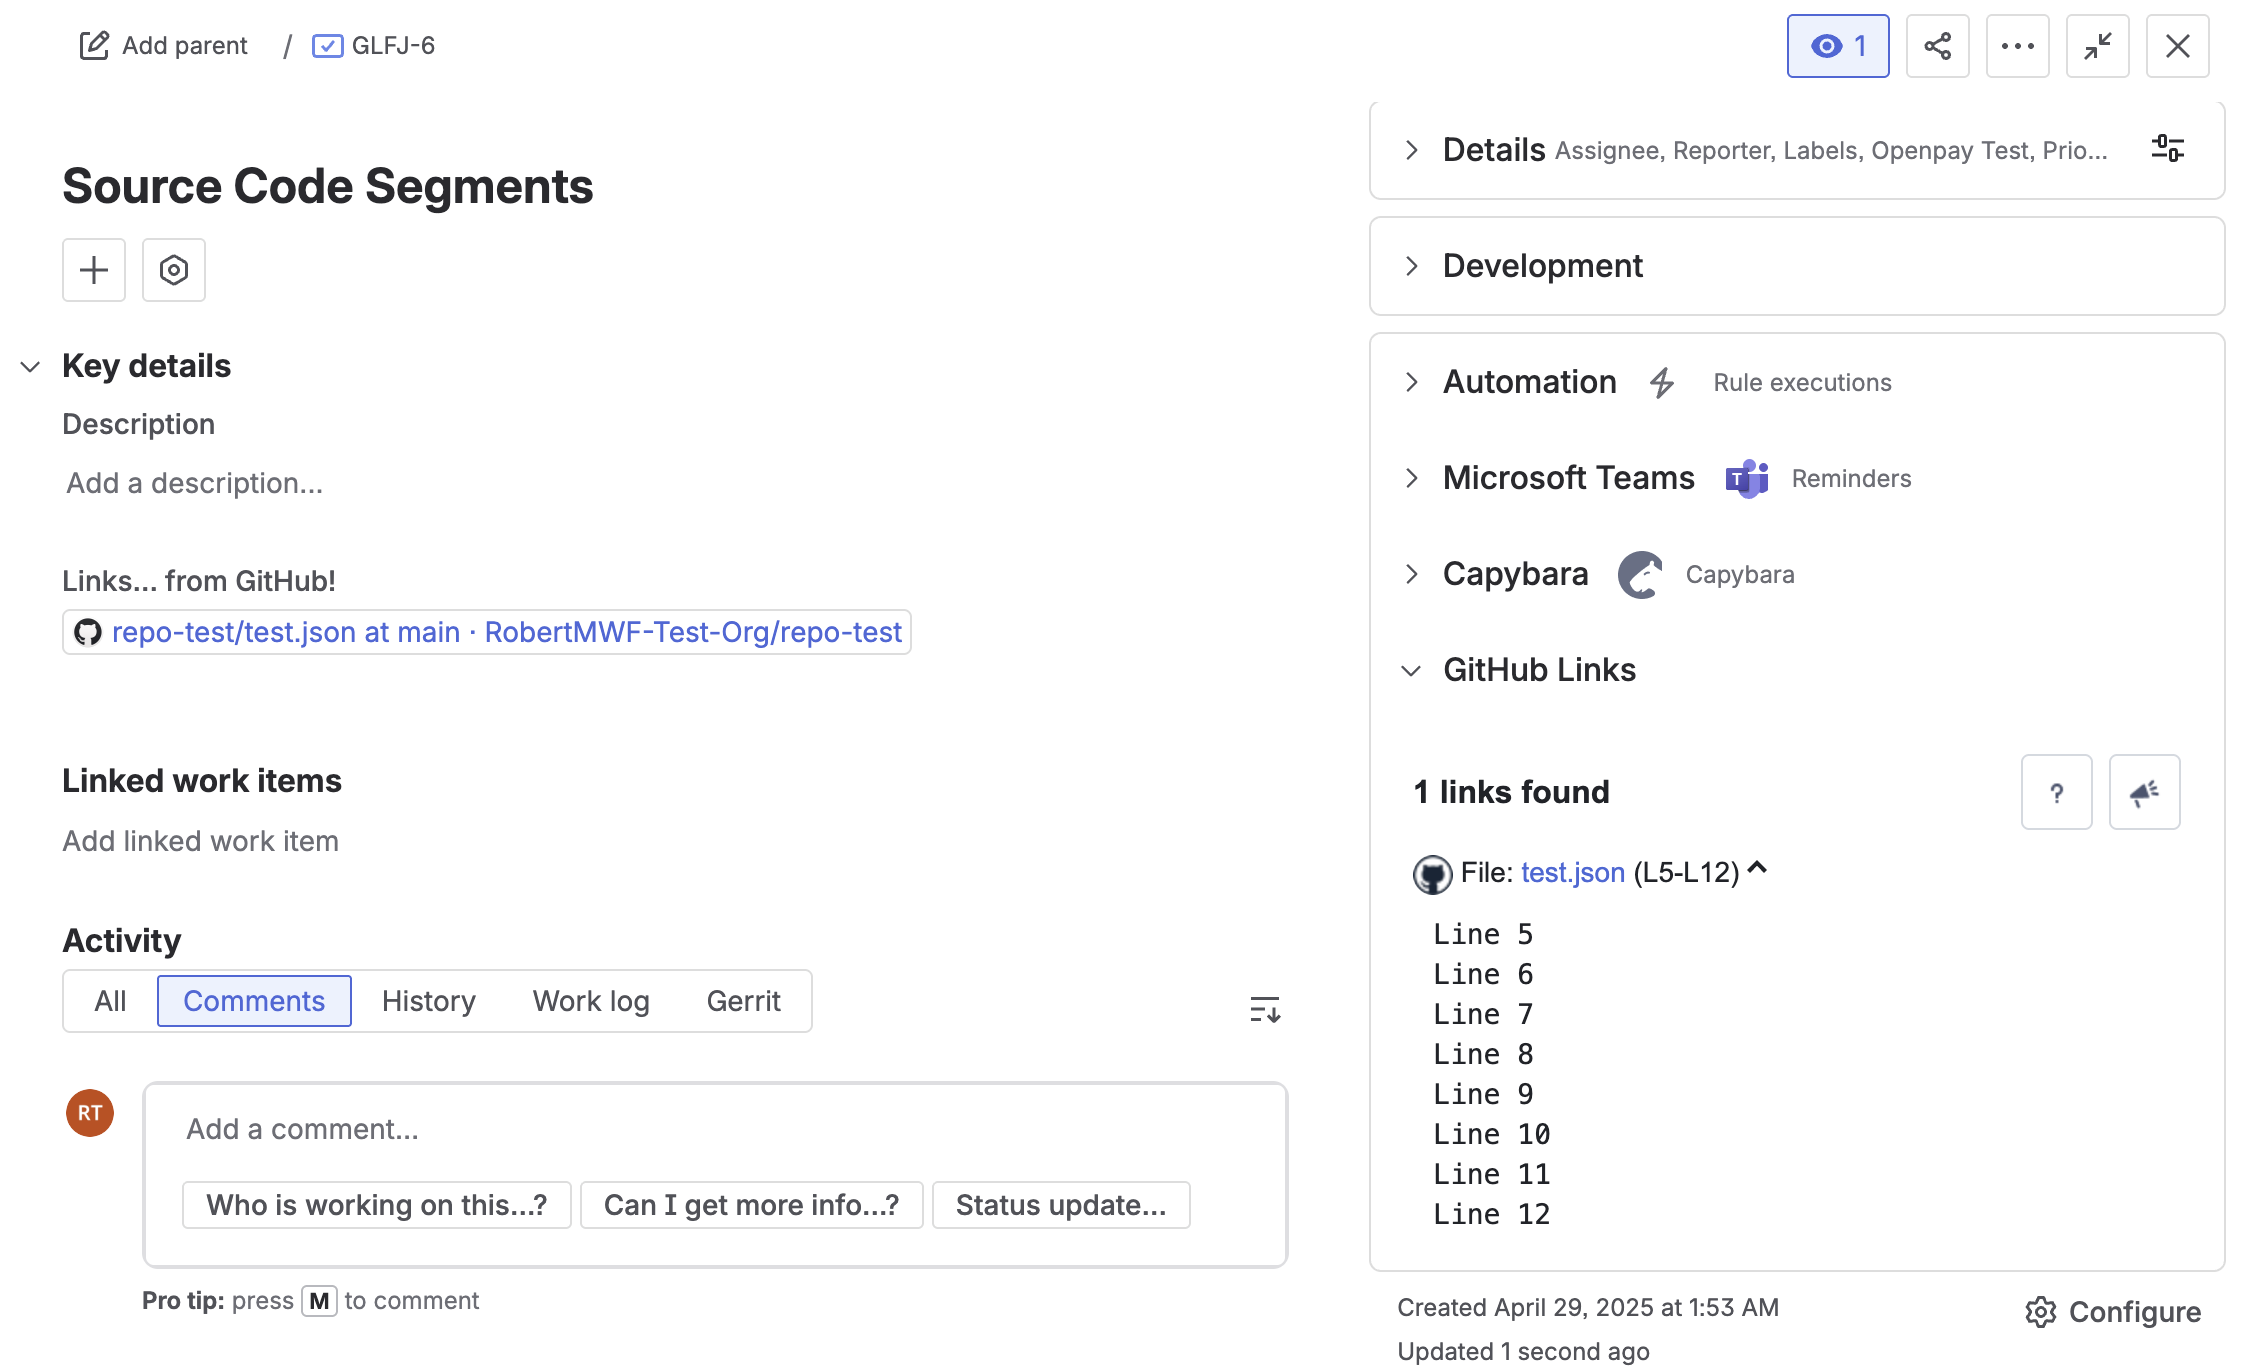The image size is (2250, 1372).
Task: Click the share icon
Action: pos(1937,46)
